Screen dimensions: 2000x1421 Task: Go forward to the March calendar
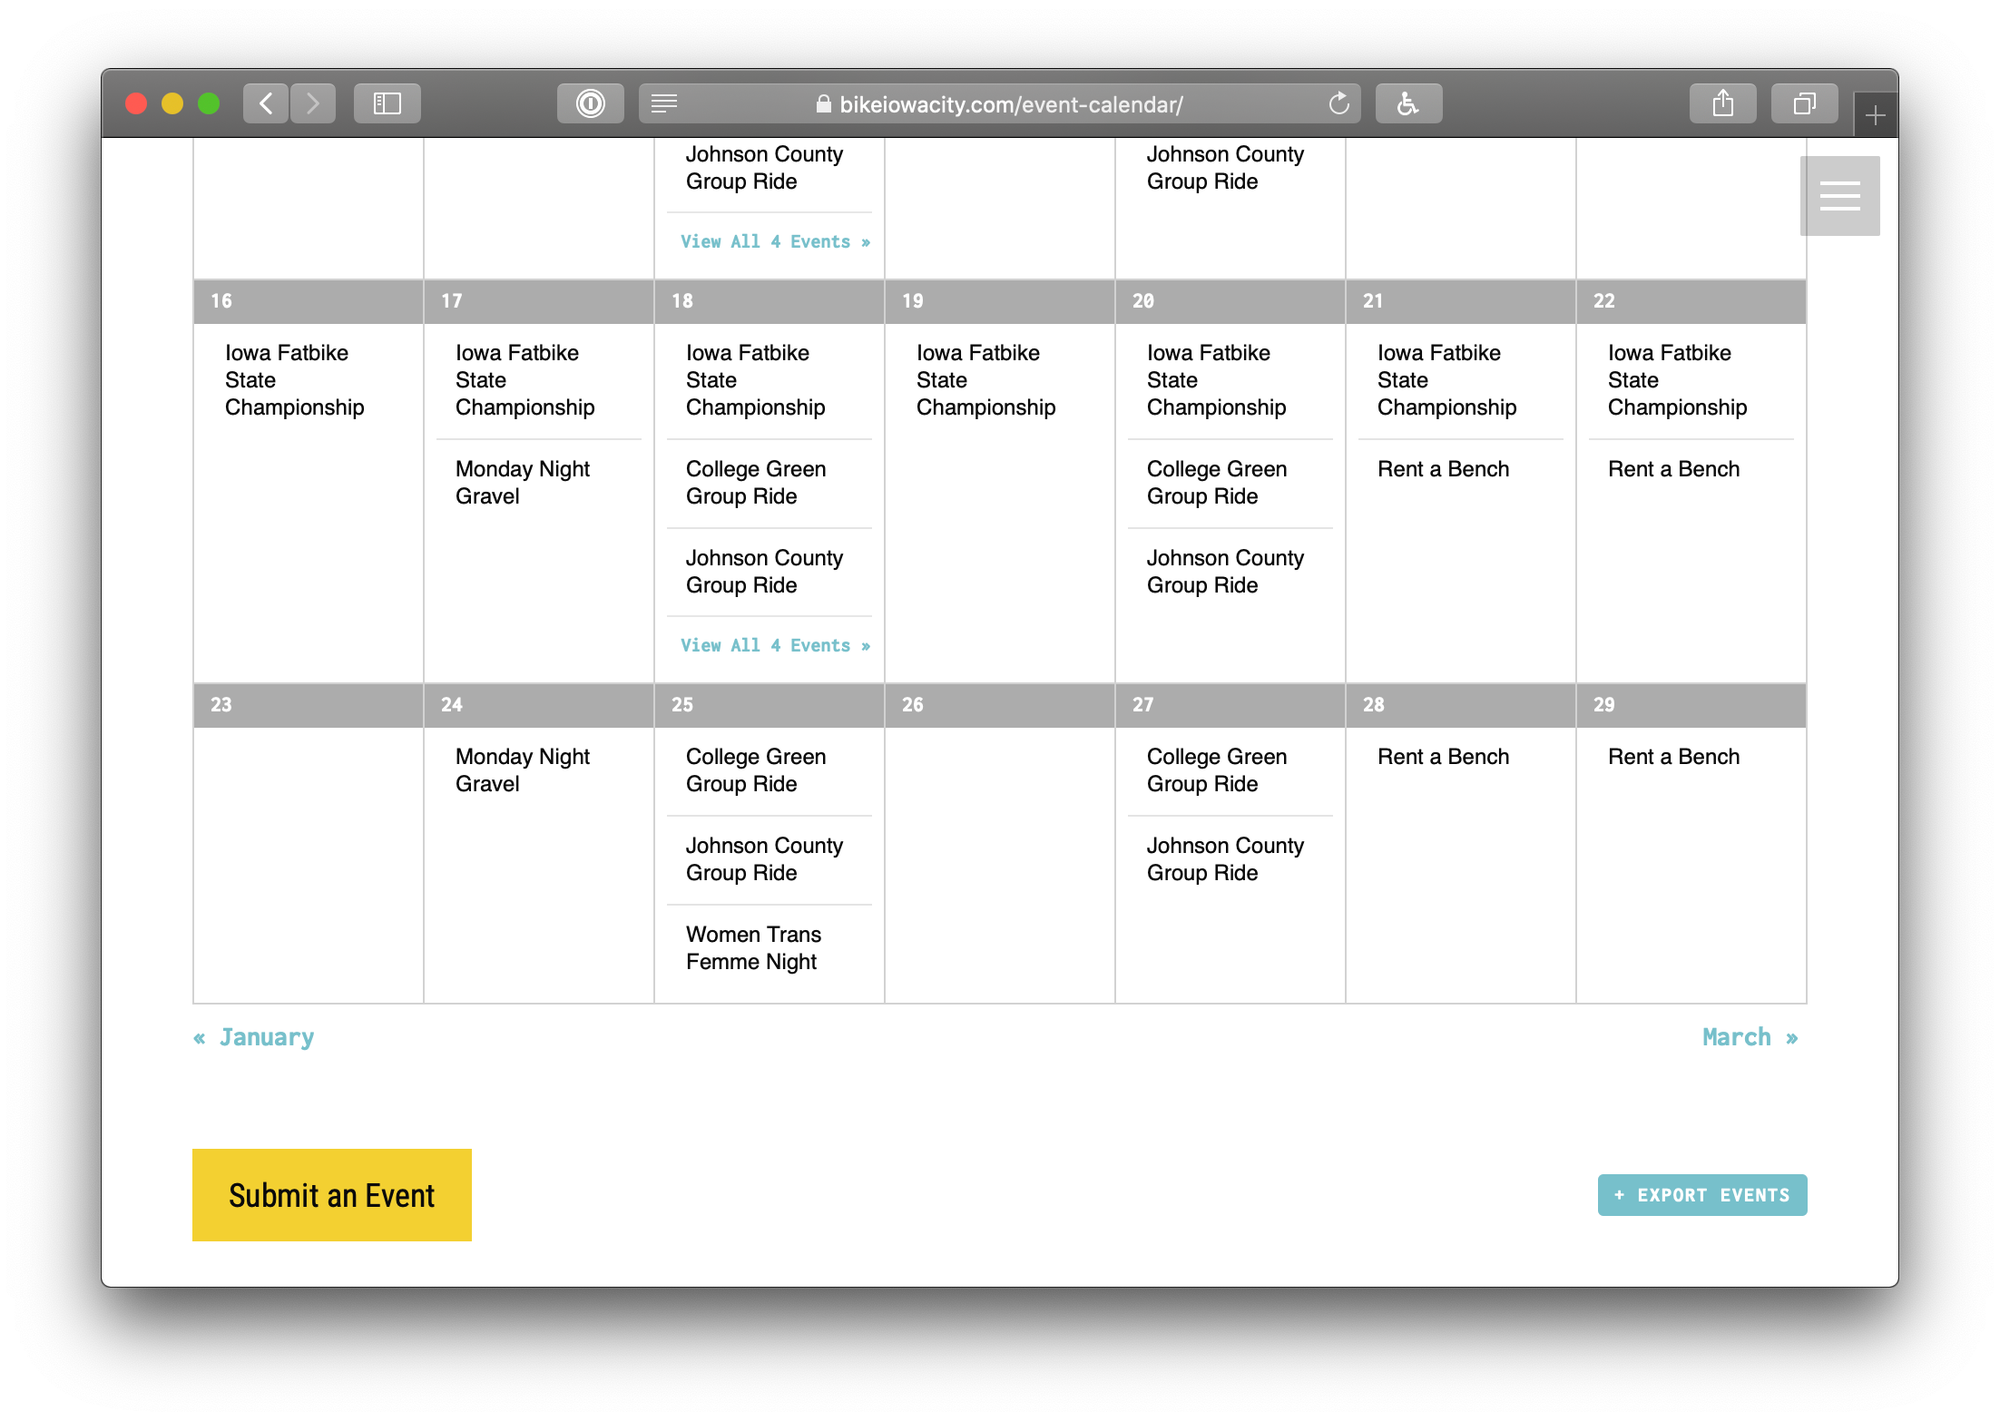[1749, 1037]
